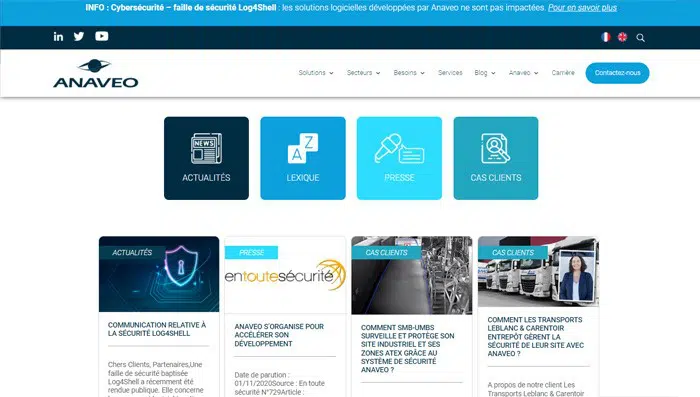Viewport: 700px width, 397px height.
Task: Click the Presse tag on press card
Action: click(x=251, y=252)
